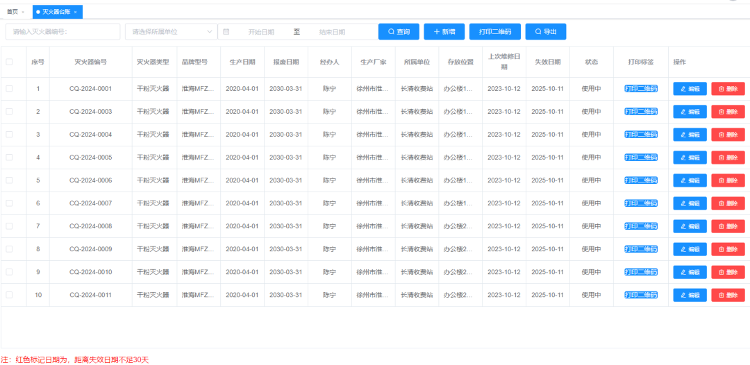Print QR code tag for row CQ-2024-0006

pyautogui.click(x=641, y=180)
